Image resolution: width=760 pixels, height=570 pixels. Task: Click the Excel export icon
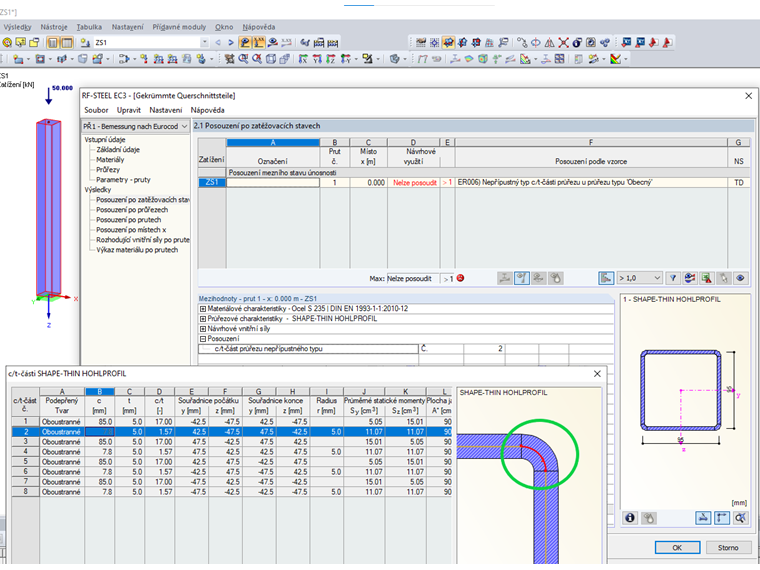(x=706, y=278)
